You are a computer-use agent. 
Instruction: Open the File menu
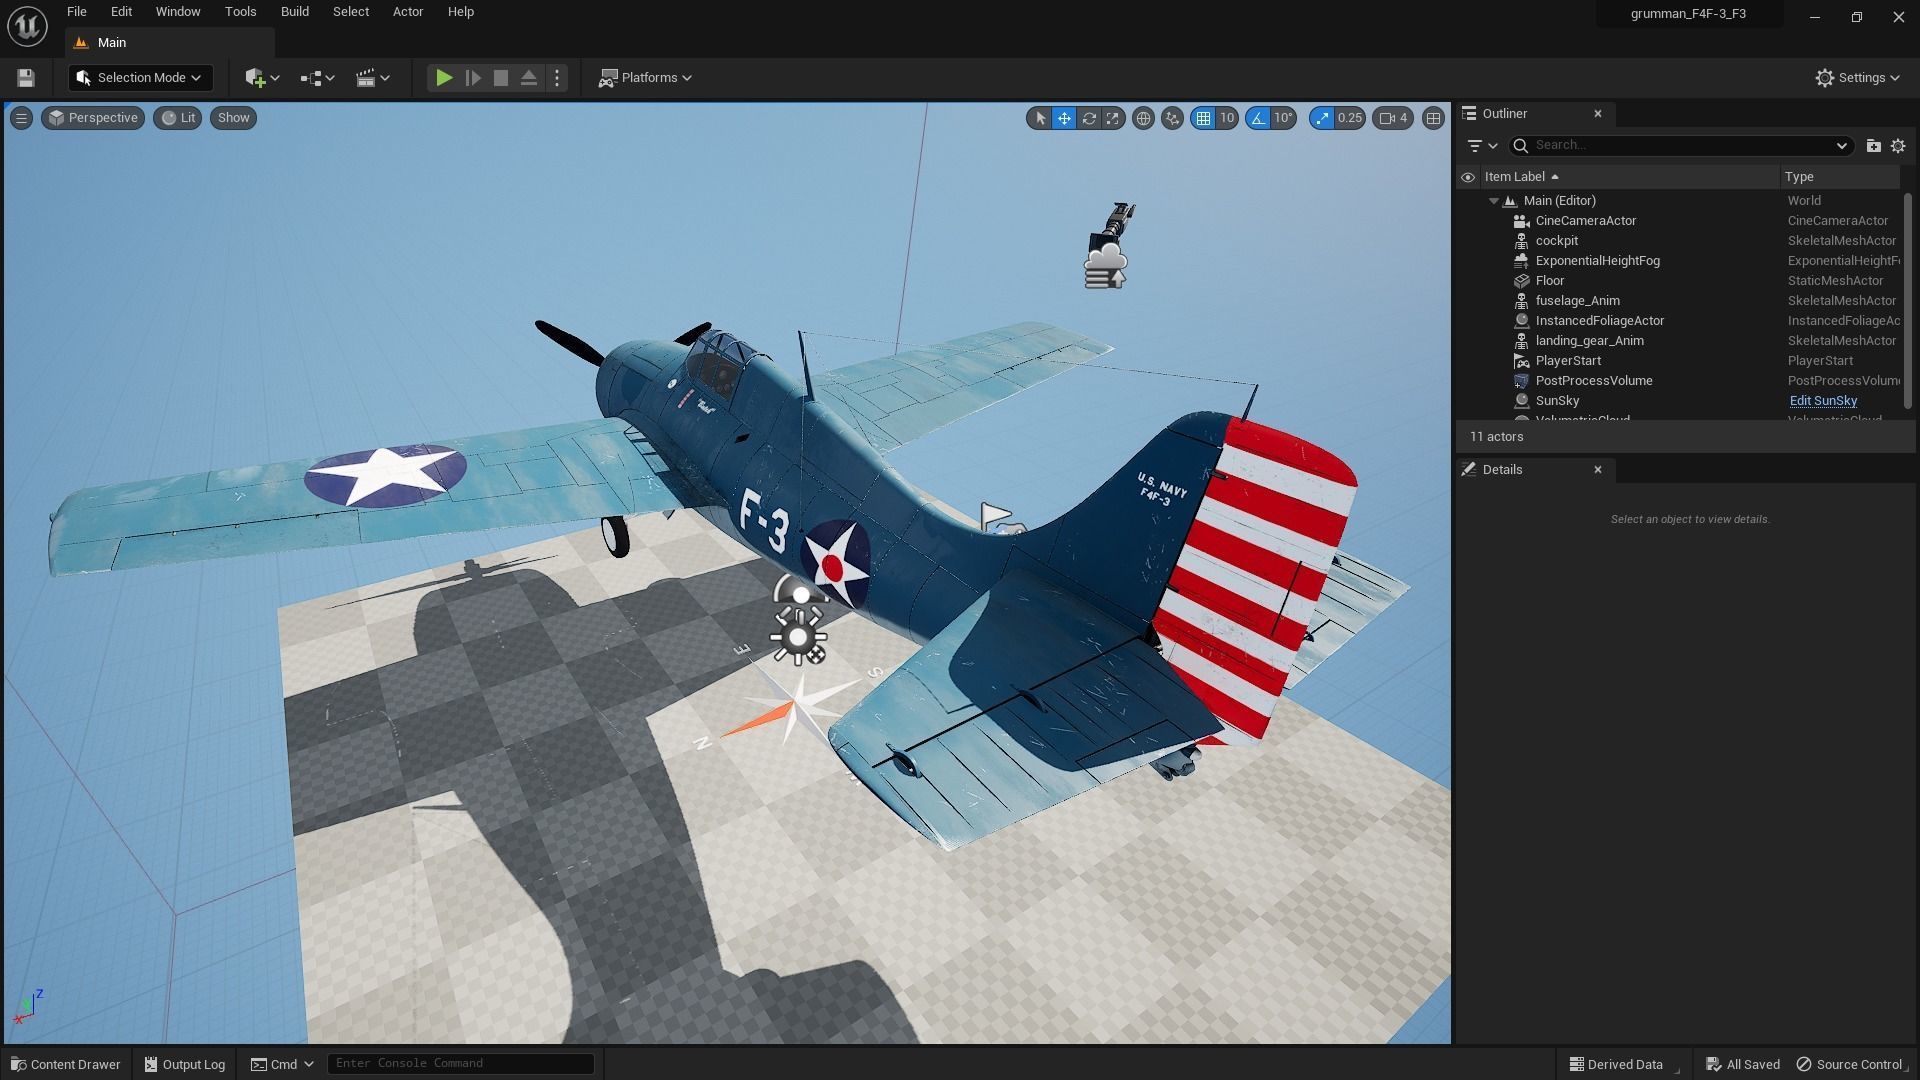[76, 12]
